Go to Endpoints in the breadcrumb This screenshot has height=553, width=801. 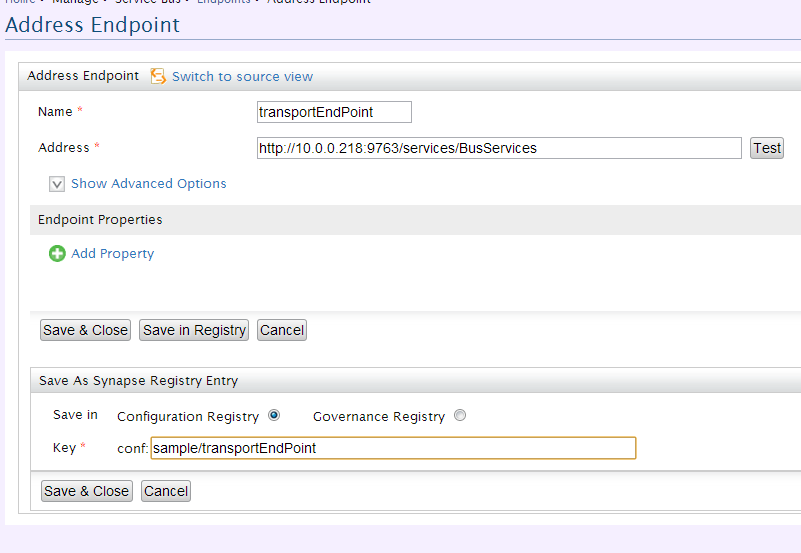pyautogui.click(x=224, y=2)
